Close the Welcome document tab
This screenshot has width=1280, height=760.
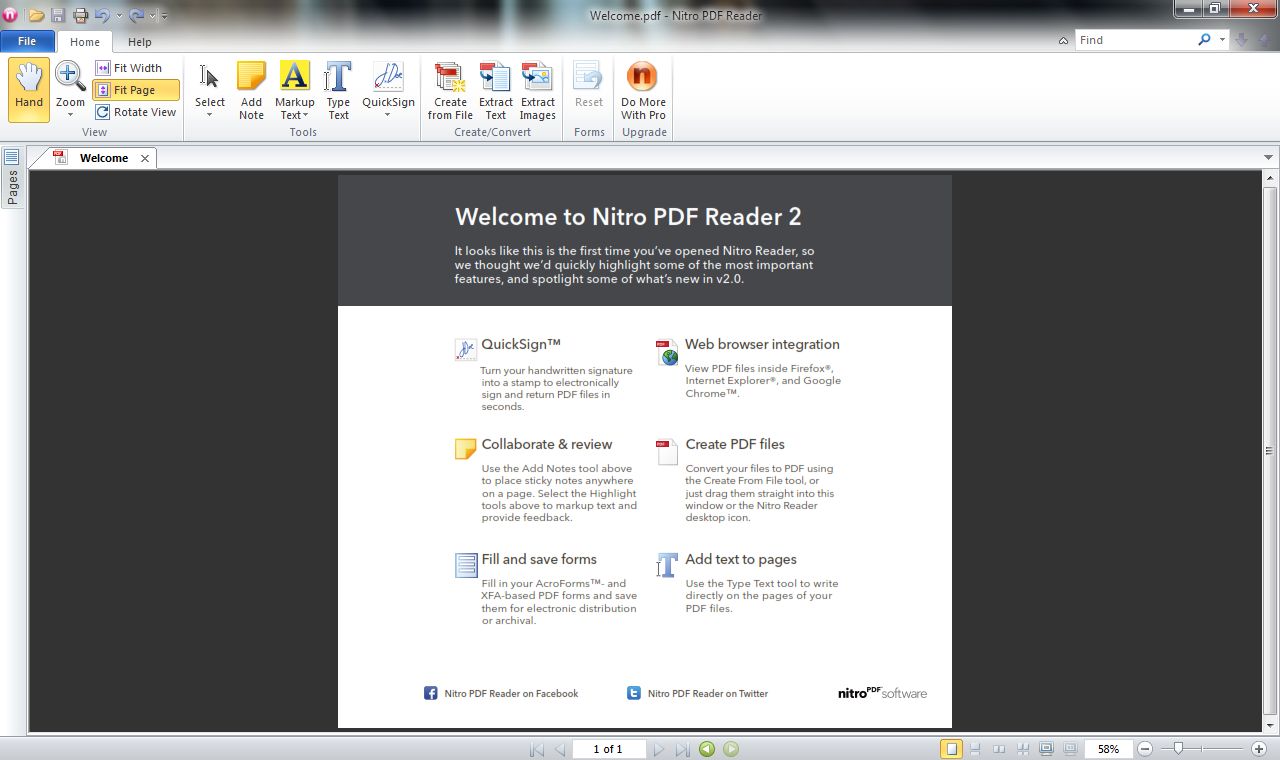point(145,158)
